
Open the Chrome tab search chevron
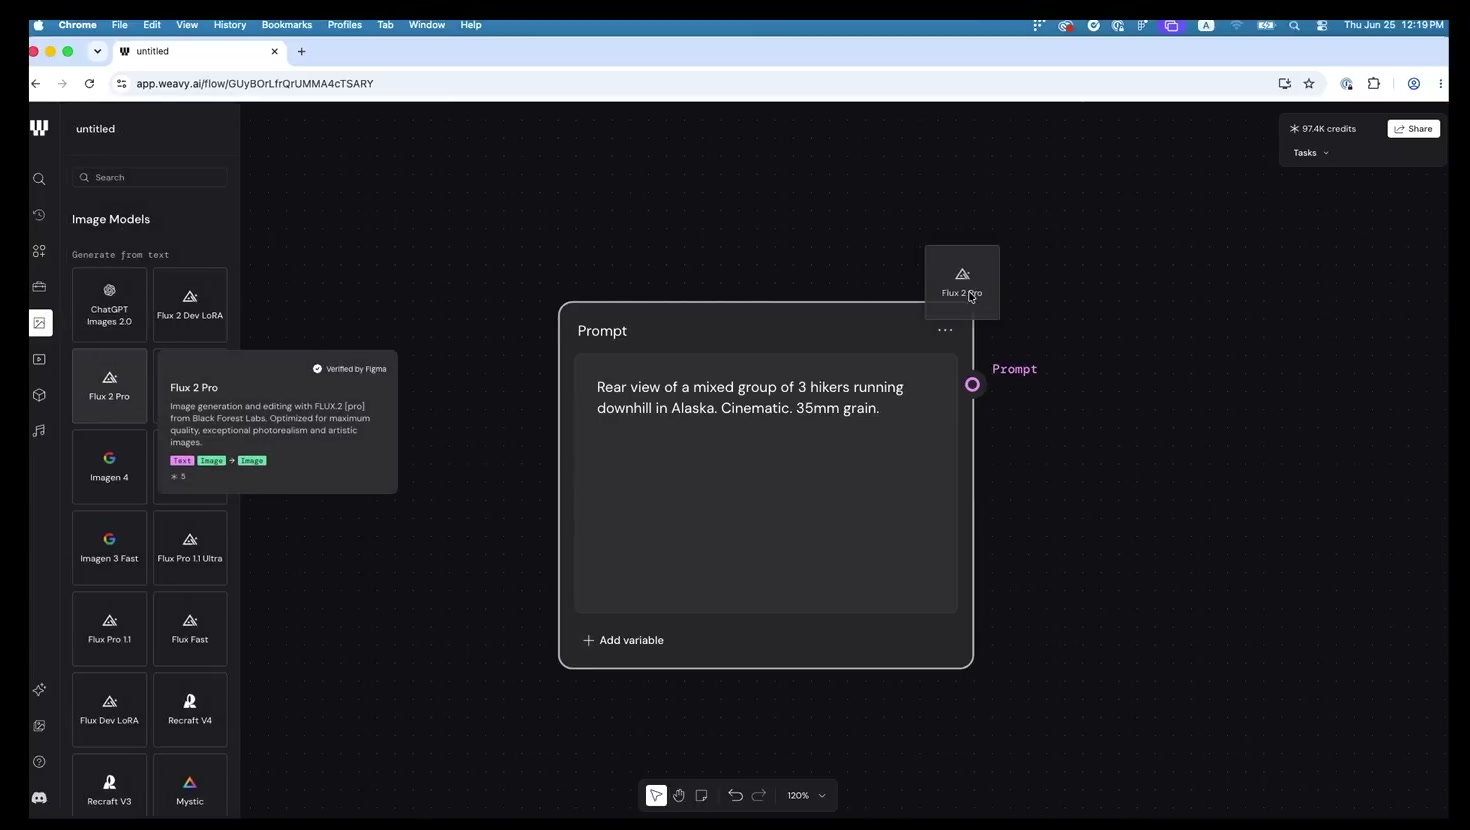tap(97, 51)
